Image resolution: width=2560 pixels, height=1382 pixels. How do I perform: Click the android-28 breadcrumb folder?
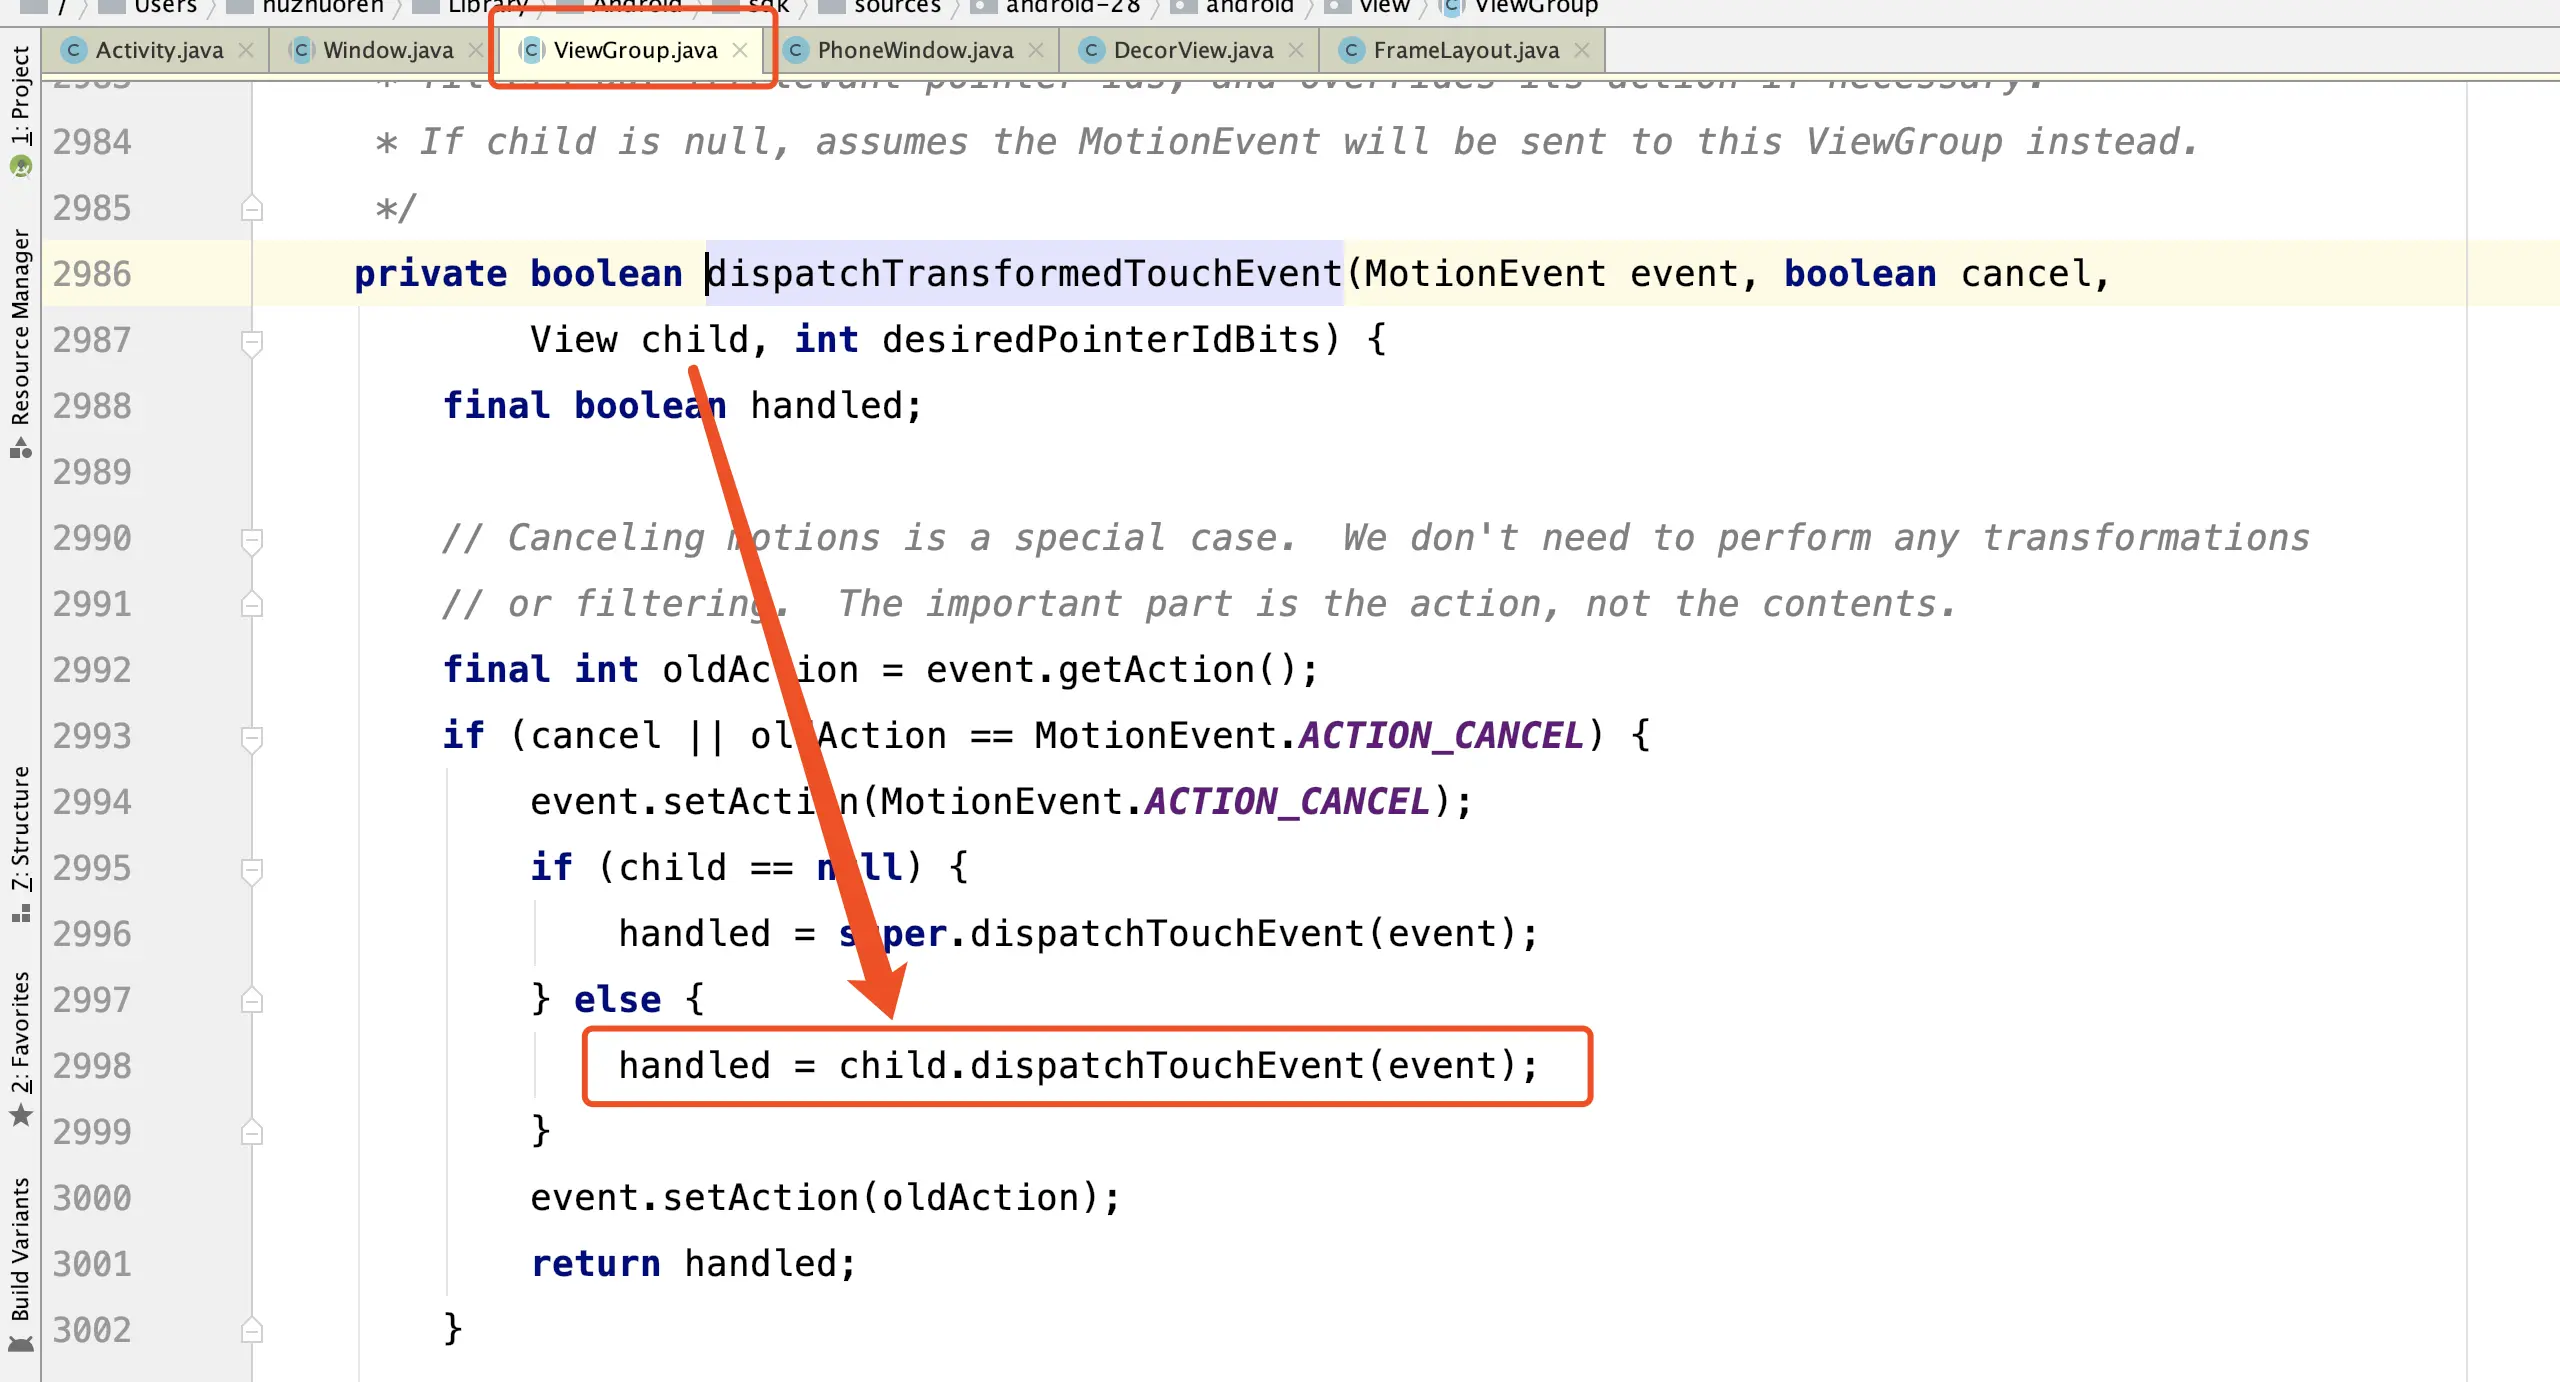[x=1072, y=8]
